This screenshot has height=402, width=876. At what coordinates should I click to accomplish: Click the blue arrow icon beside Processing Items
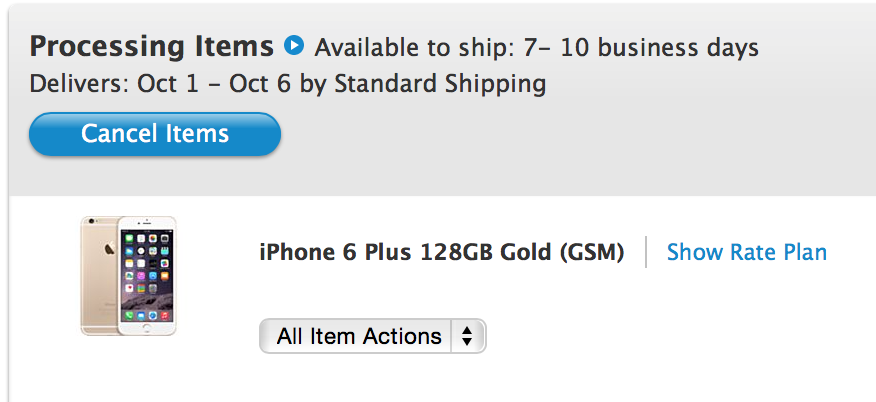293,46
